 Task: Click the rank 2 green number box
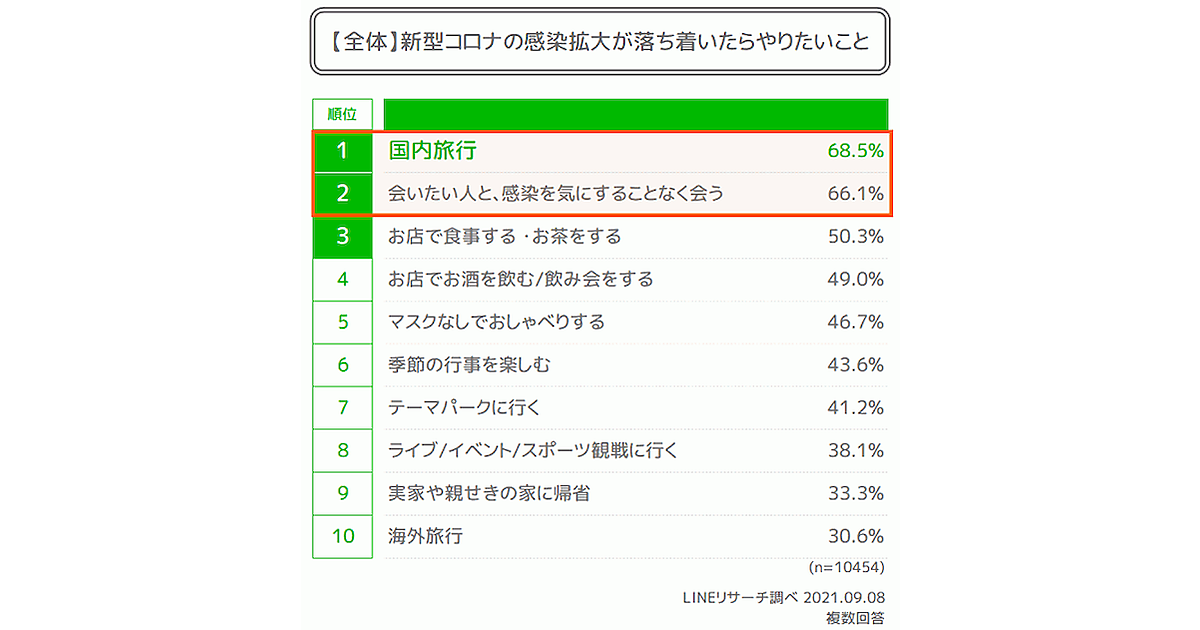(342, 194)
